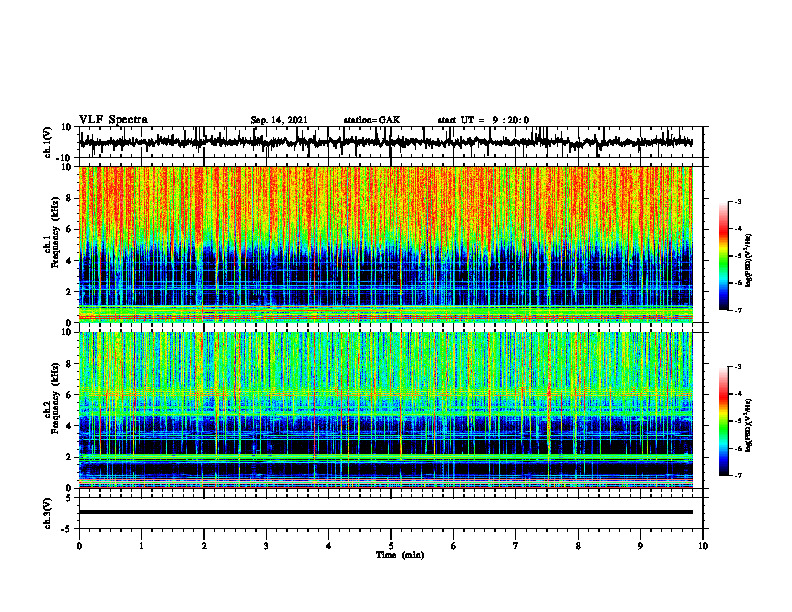The image size is (792, 612).
Task: Click time axis tick label '8'
Action: pyautogui.click(x=578, y=546)
